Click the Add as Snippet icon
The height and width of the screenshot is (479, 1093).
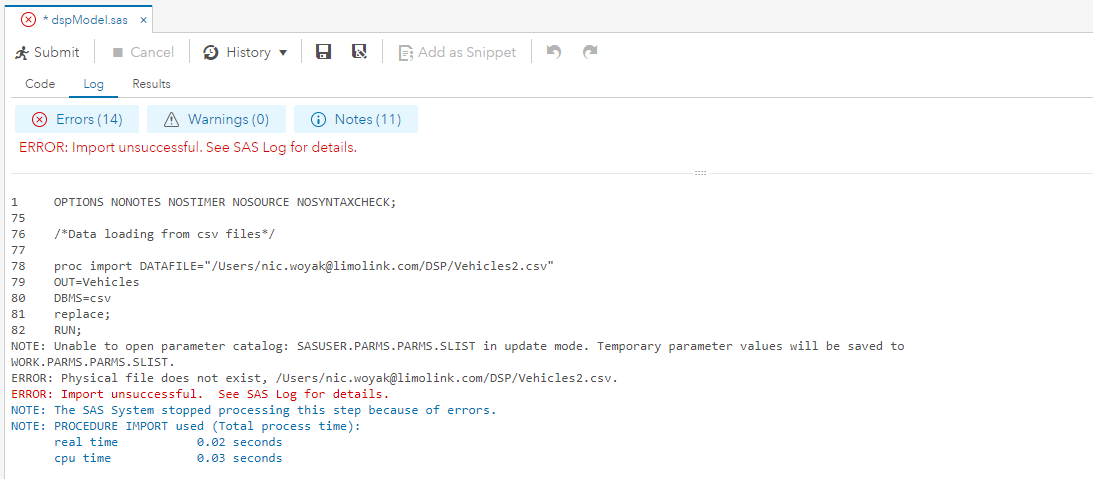point(406,52)
